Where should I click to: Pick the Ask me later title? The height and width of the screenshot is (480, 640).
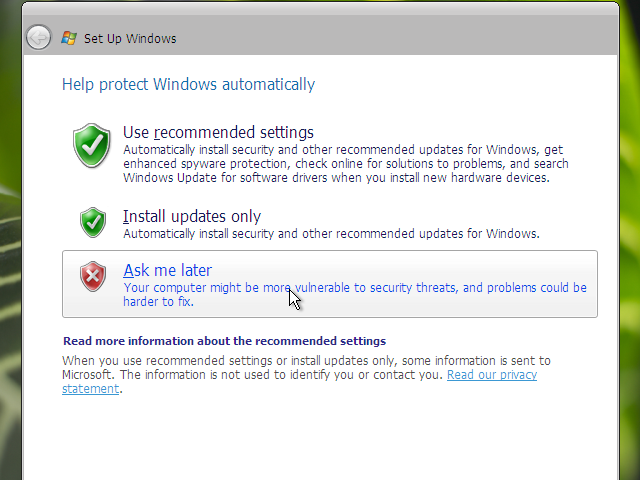tap(167, 270)
